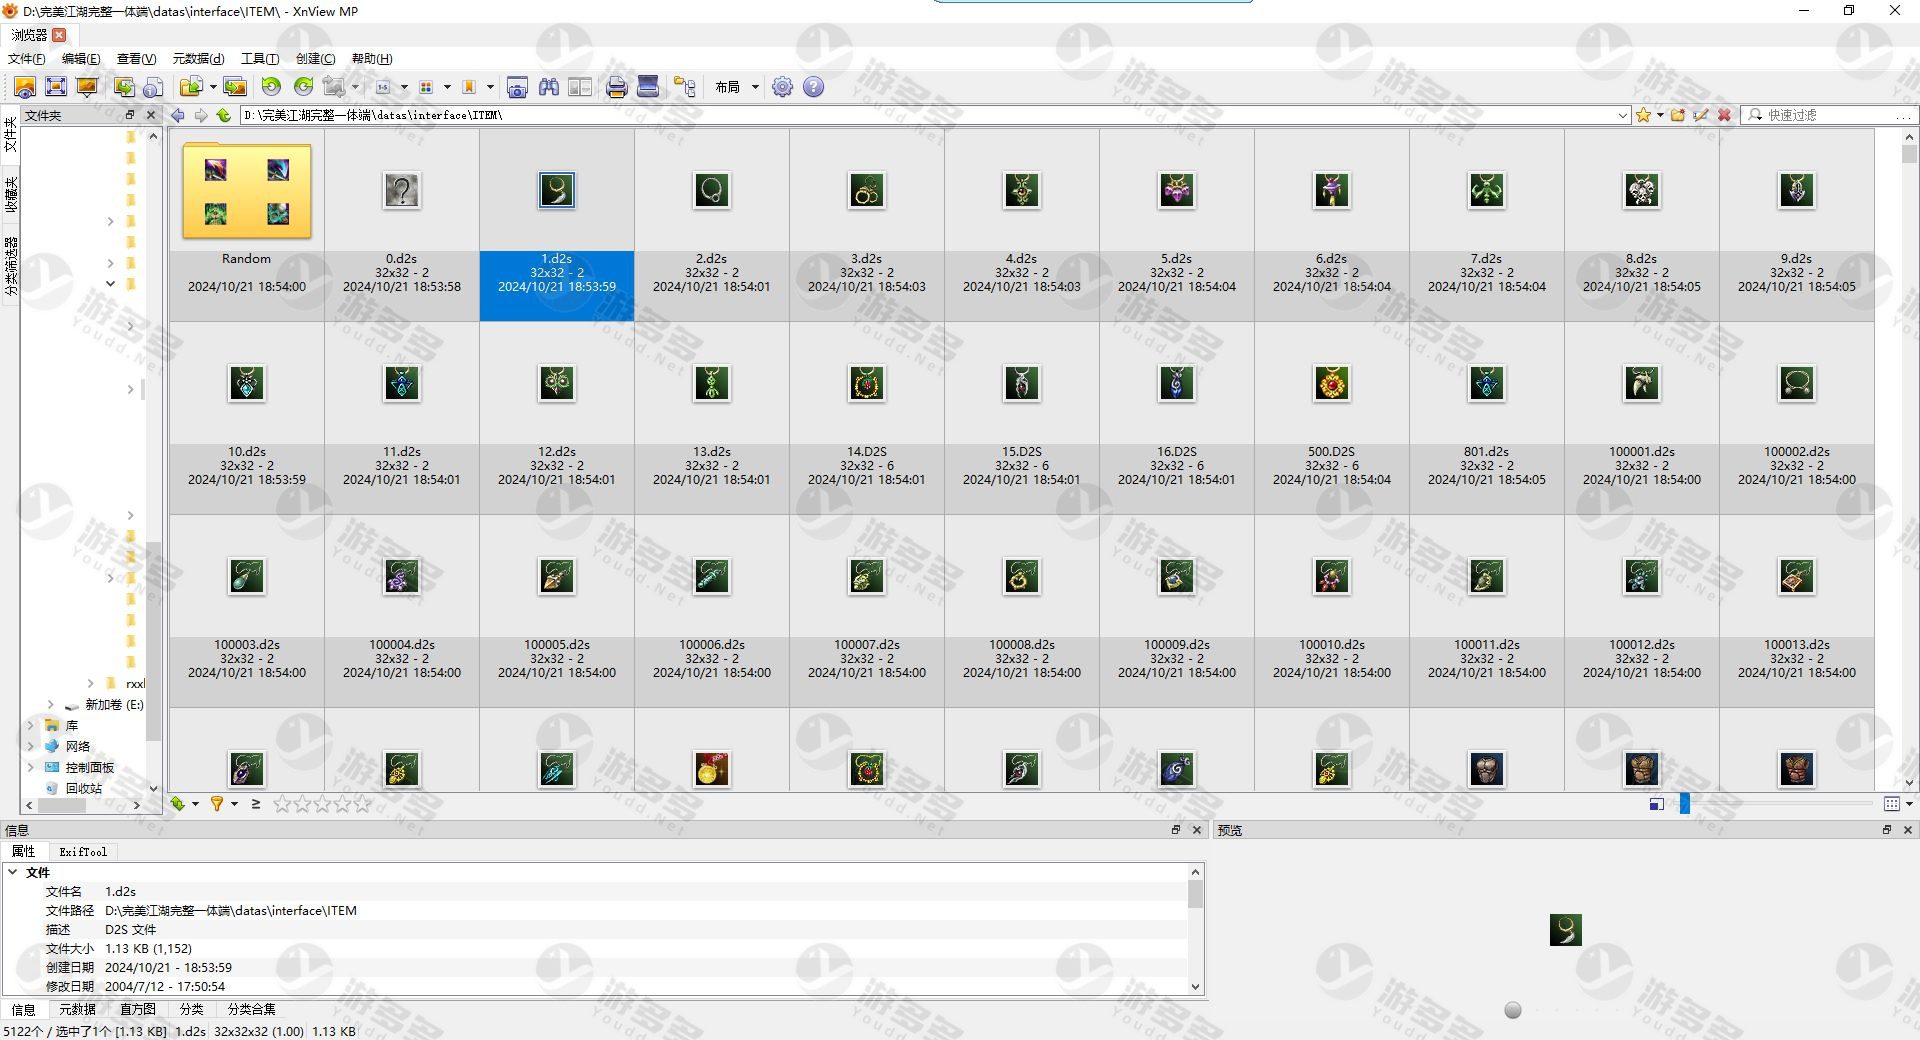The height and width of the screenshot is (1040, 1920).
Task: Select 回收站 in folder tree
Action: [83, 788]
